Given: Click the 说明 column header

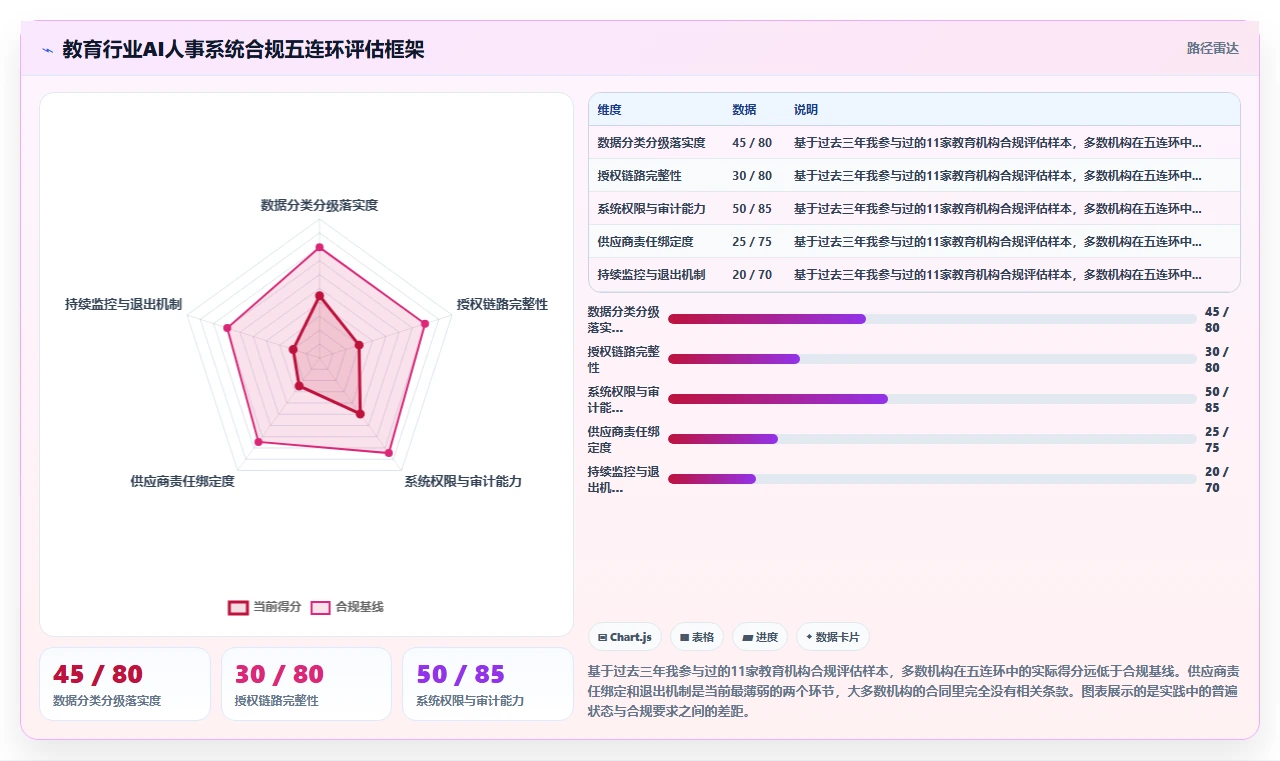Looking at the screenshot, I should pos(806,110).
